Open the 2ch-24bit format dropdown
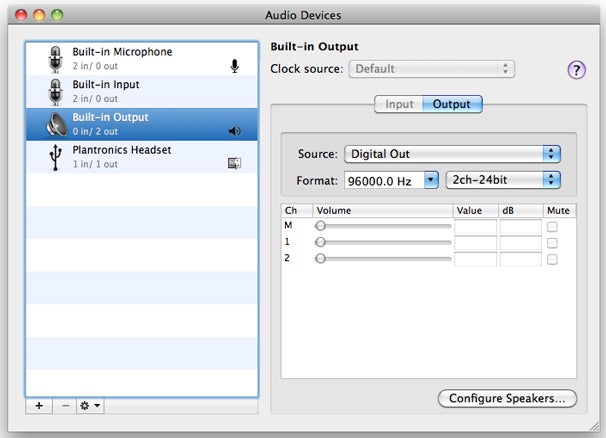The width and height of the screenshot is (606, 438). [503, 180]
